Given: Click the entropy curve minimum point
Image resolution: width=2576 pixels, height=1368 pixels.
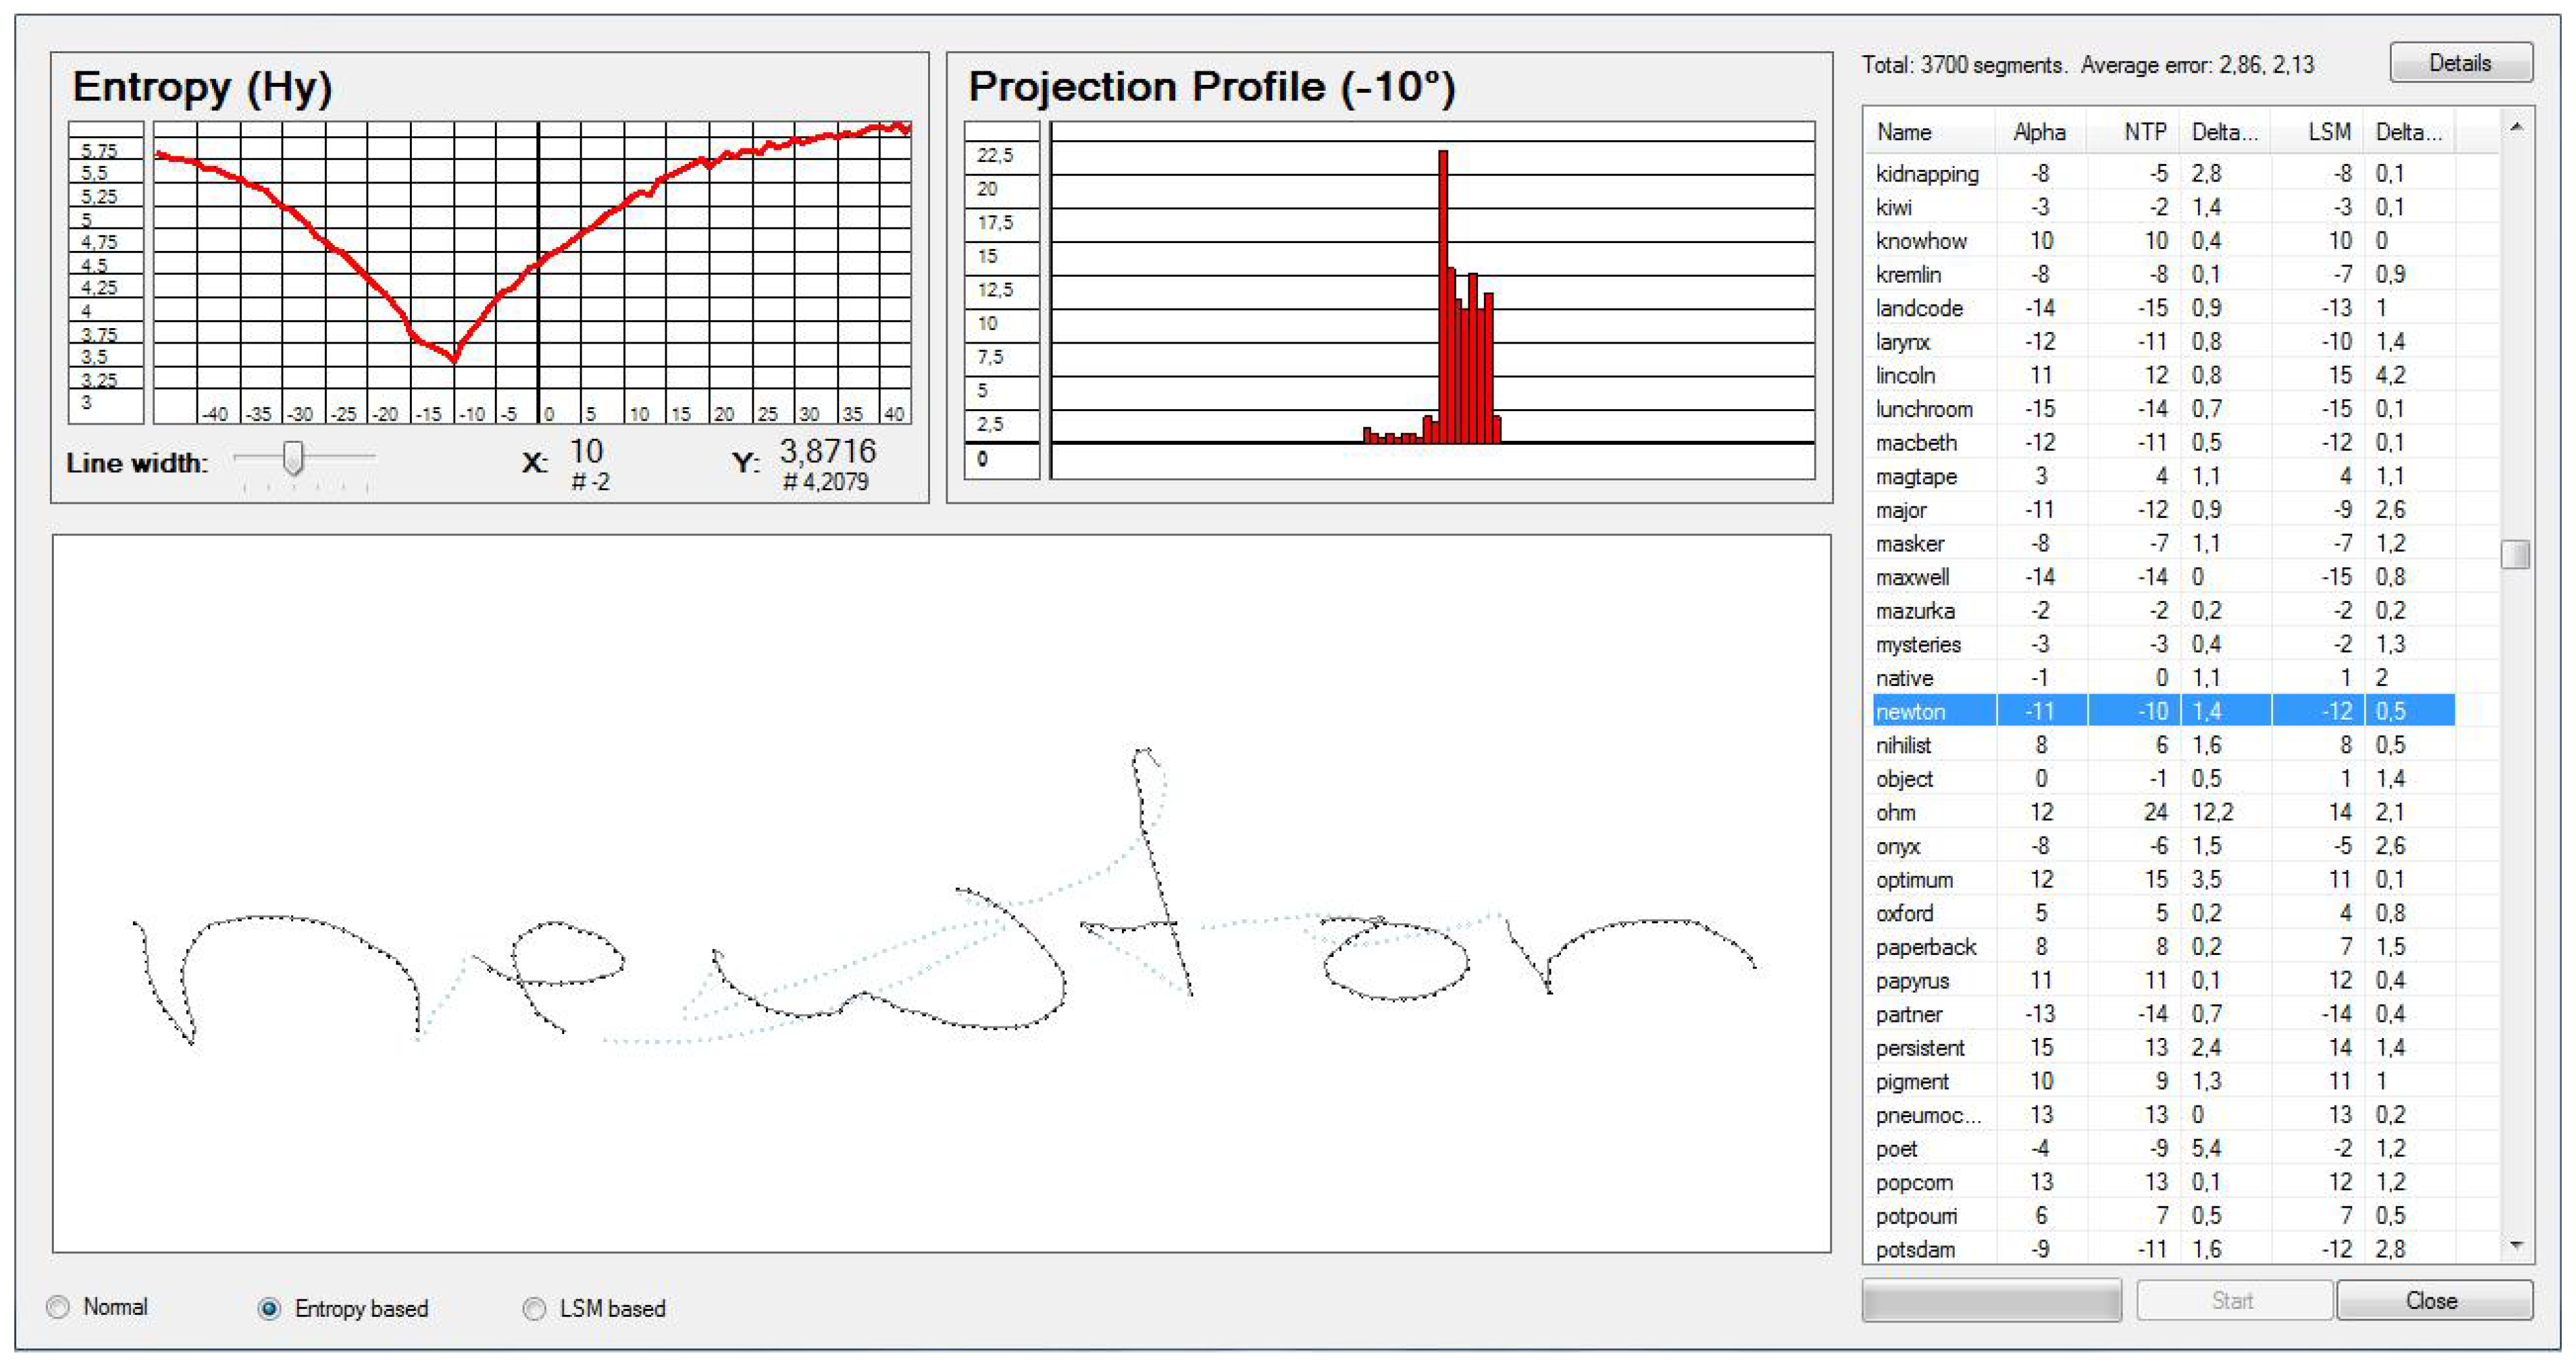Looking at the screenshot, I should pos(455,359).
